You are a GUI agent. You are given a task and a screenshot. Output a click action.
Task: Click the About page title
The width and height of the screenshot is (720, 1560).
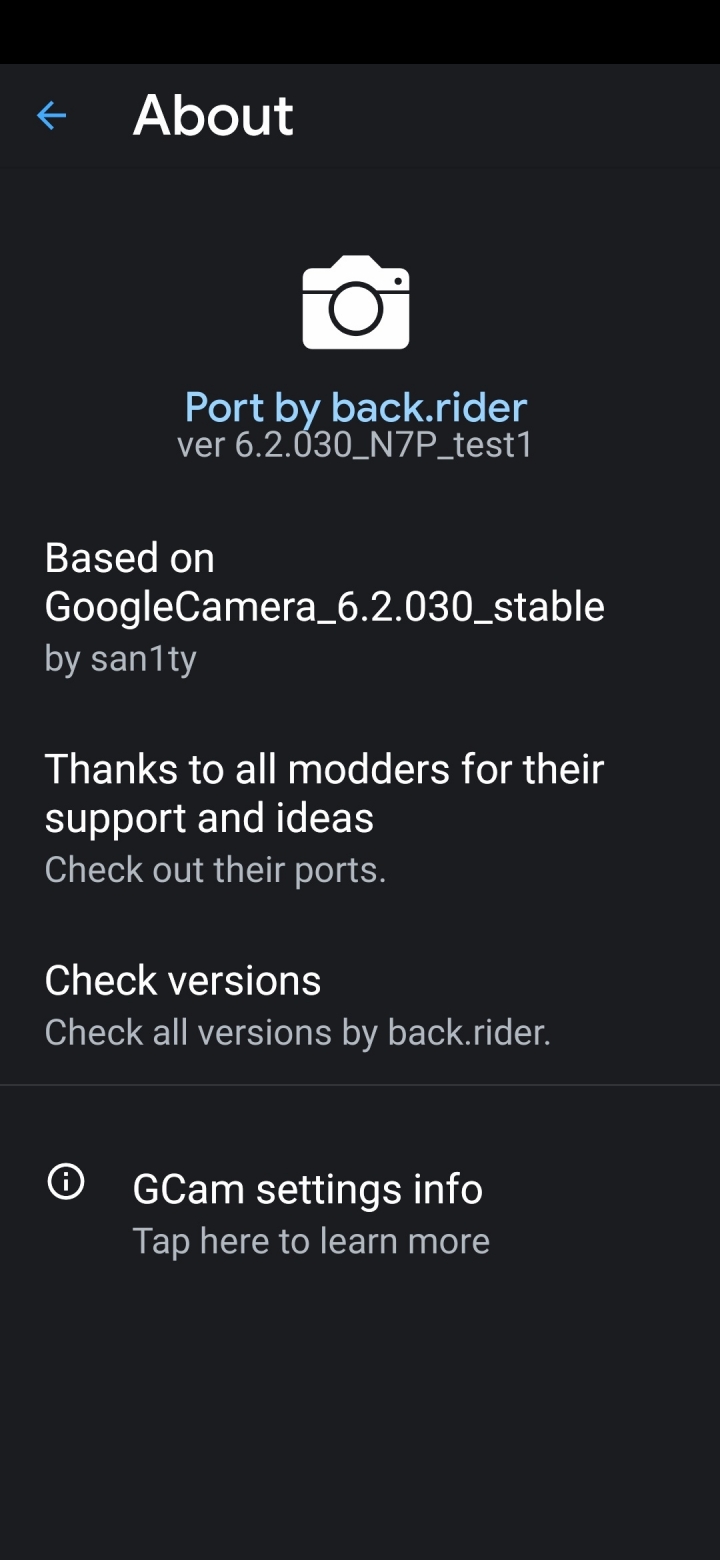pyautogui.click(x=213, y=115)
